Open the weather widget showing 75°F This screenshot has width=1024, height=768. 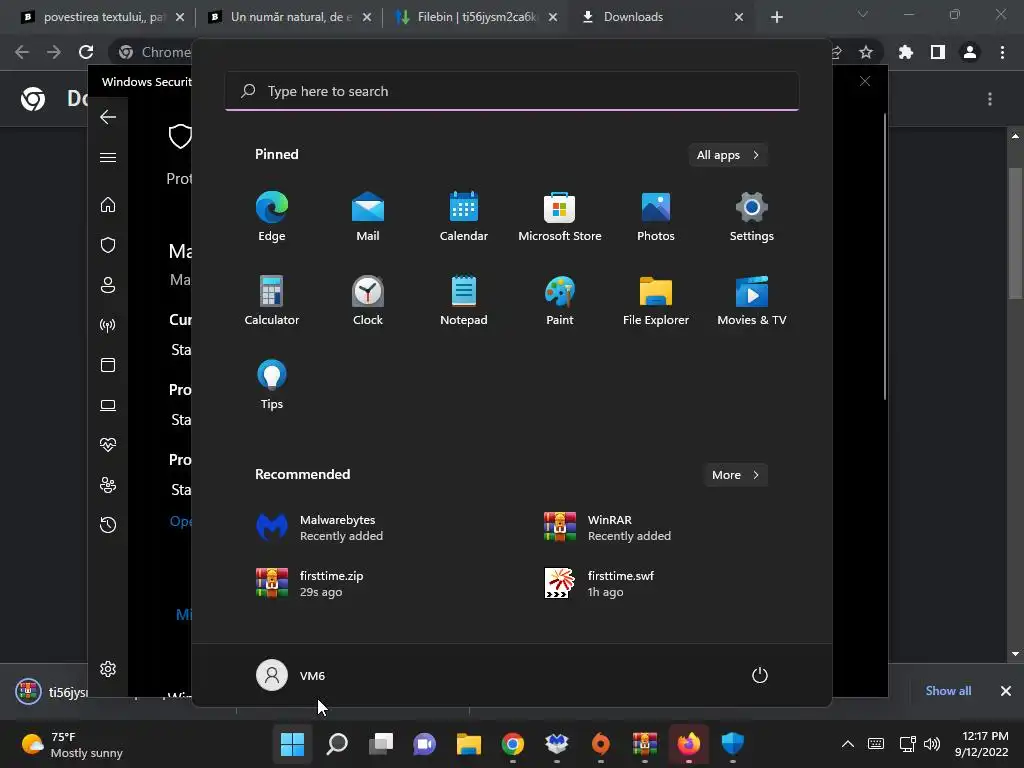tap(72, 744)
